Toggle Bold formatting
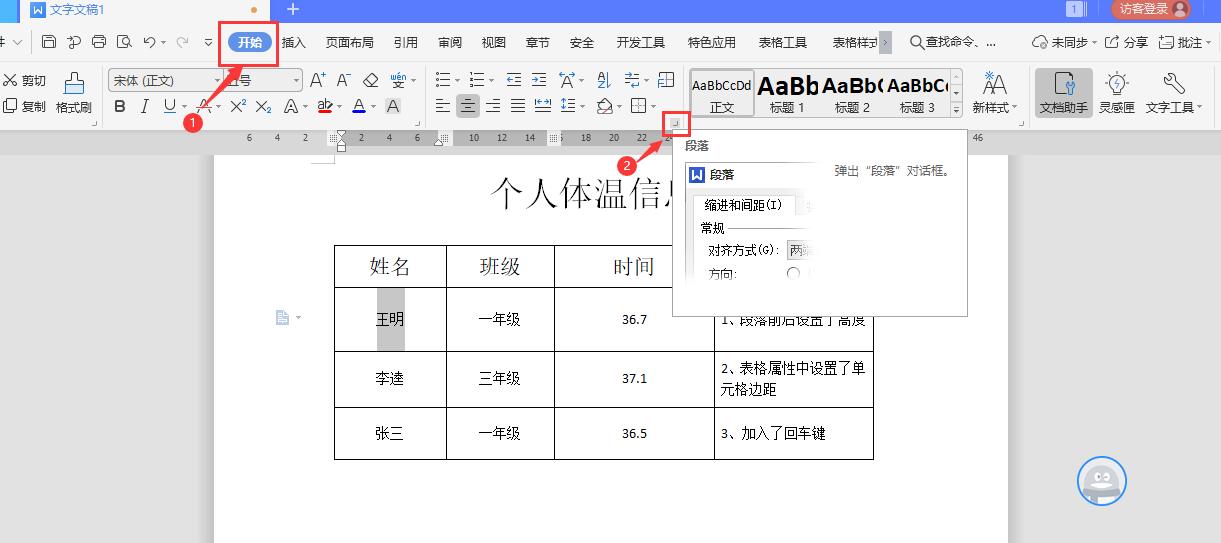The height and width of the screenshot is (543, 1221). pos(120,106)
